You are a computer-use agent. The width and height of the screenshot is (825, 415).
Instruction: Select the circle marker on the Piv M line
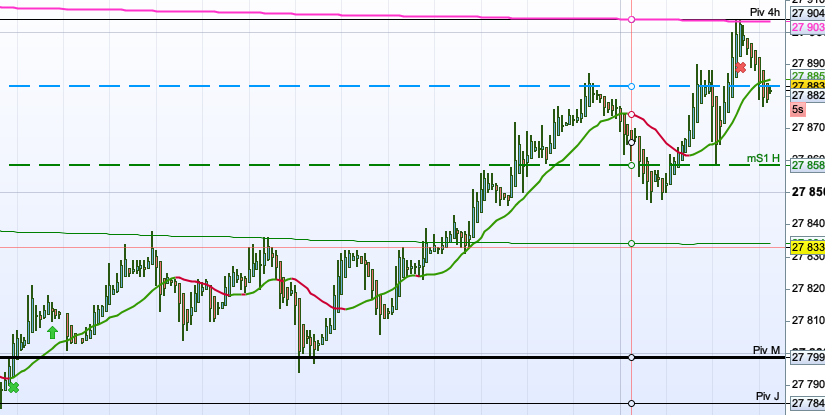[x=631, y=358]
